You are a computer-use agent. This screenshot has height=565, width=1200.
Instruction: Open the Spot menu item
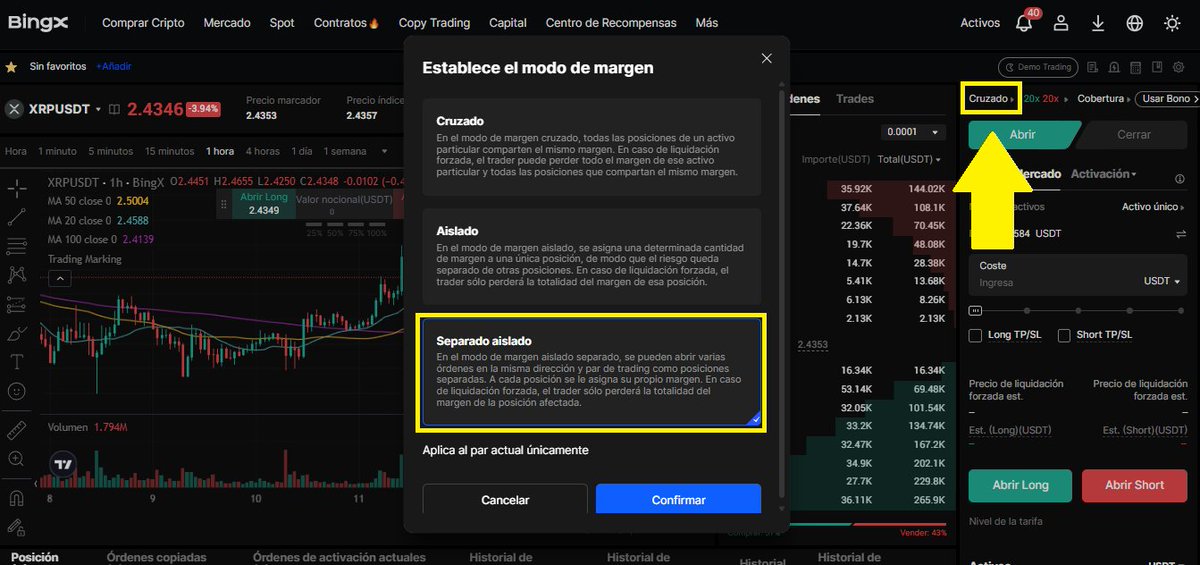click(x=282, y=23)
